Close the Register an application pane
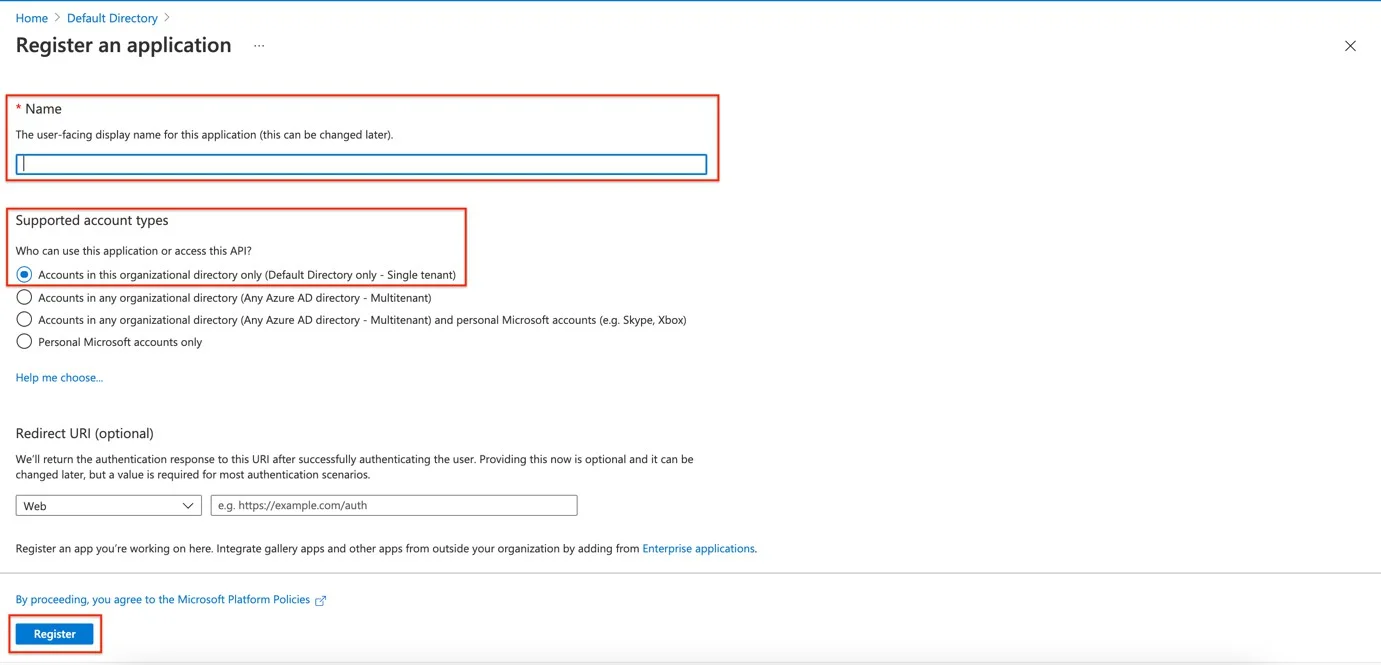 click(x=1350, y=46)
